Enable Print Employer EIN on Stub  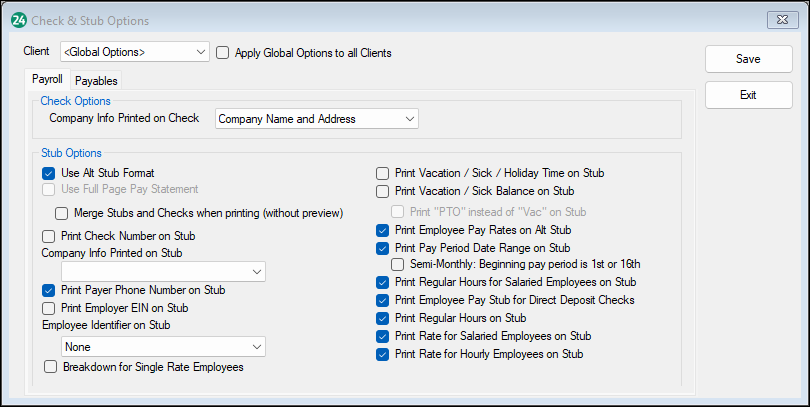49,308
